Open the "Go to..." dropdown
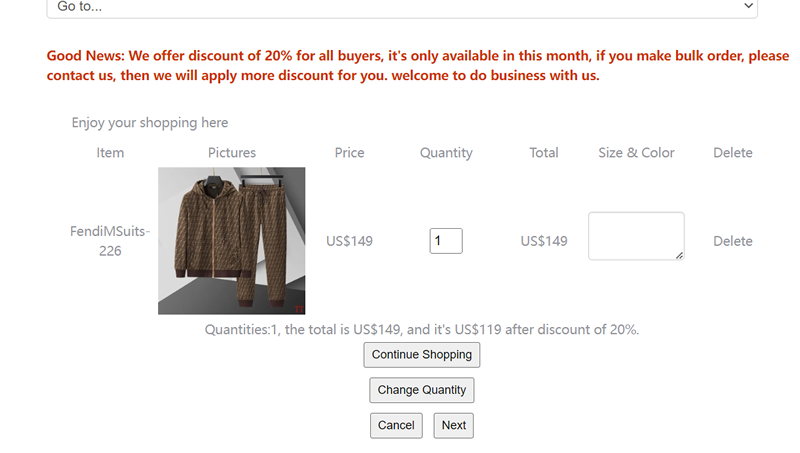The width and height of the screenshot is (800, 453). [402, 7]
